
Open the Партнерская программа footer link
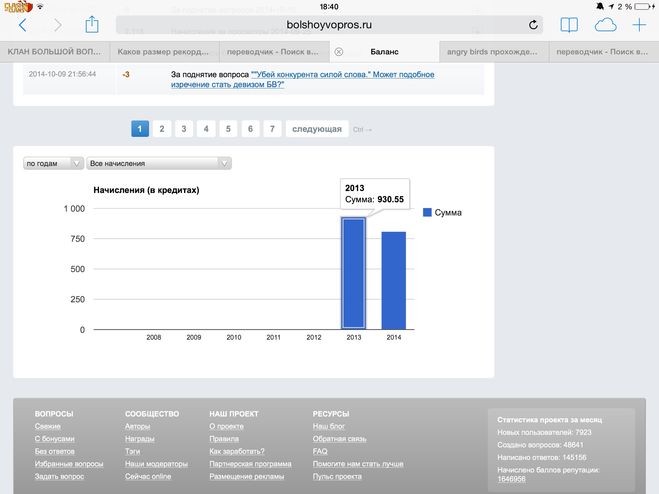click(x=250, y=464)
